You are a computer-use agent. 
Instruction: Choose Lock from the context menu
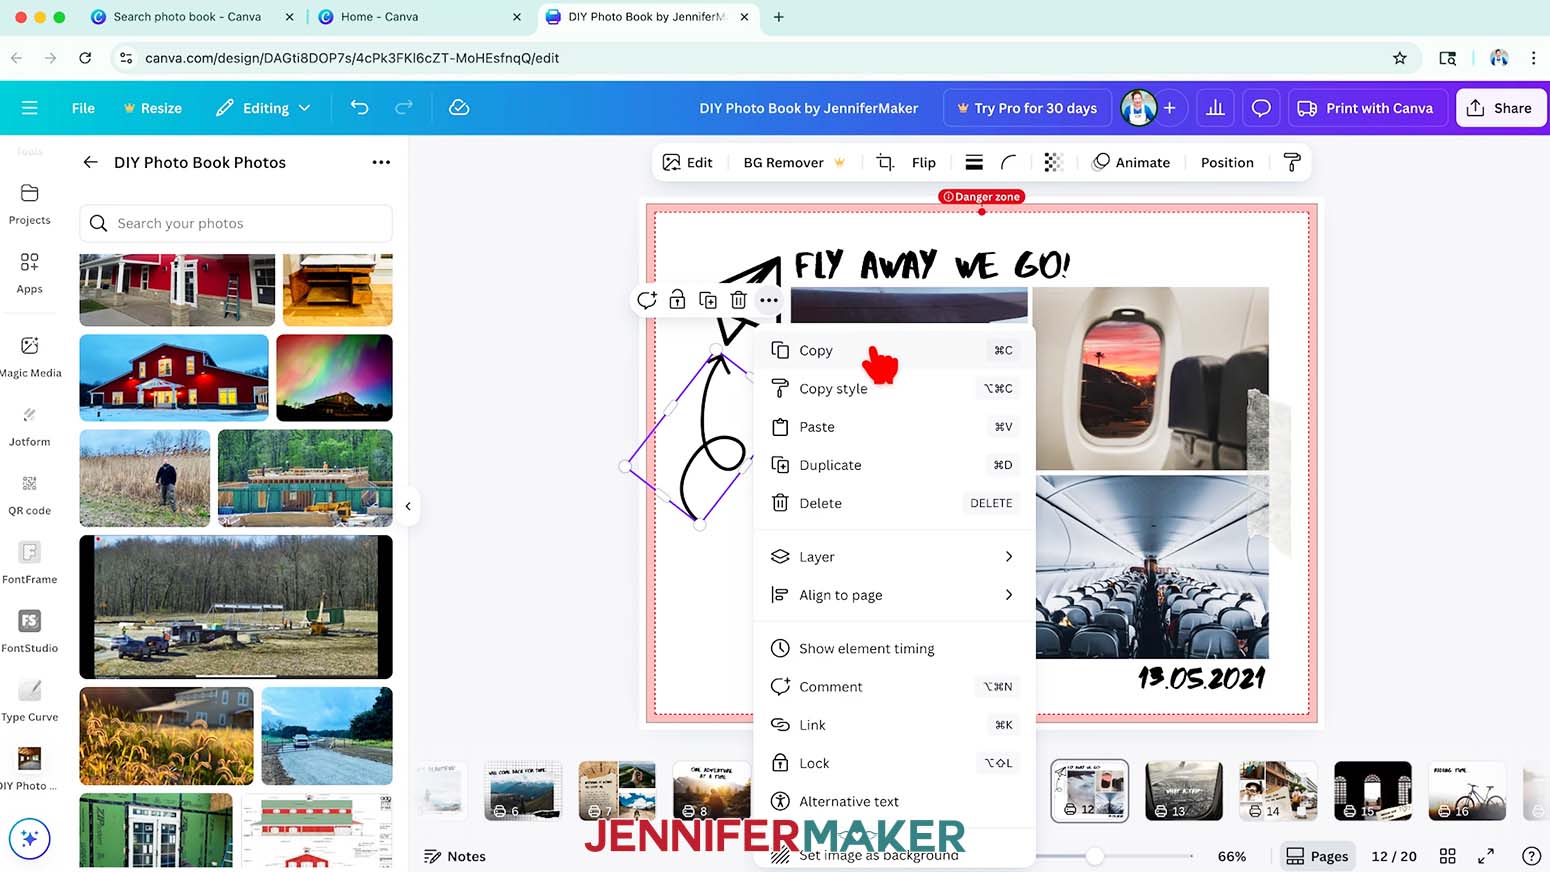pos(893,763)
